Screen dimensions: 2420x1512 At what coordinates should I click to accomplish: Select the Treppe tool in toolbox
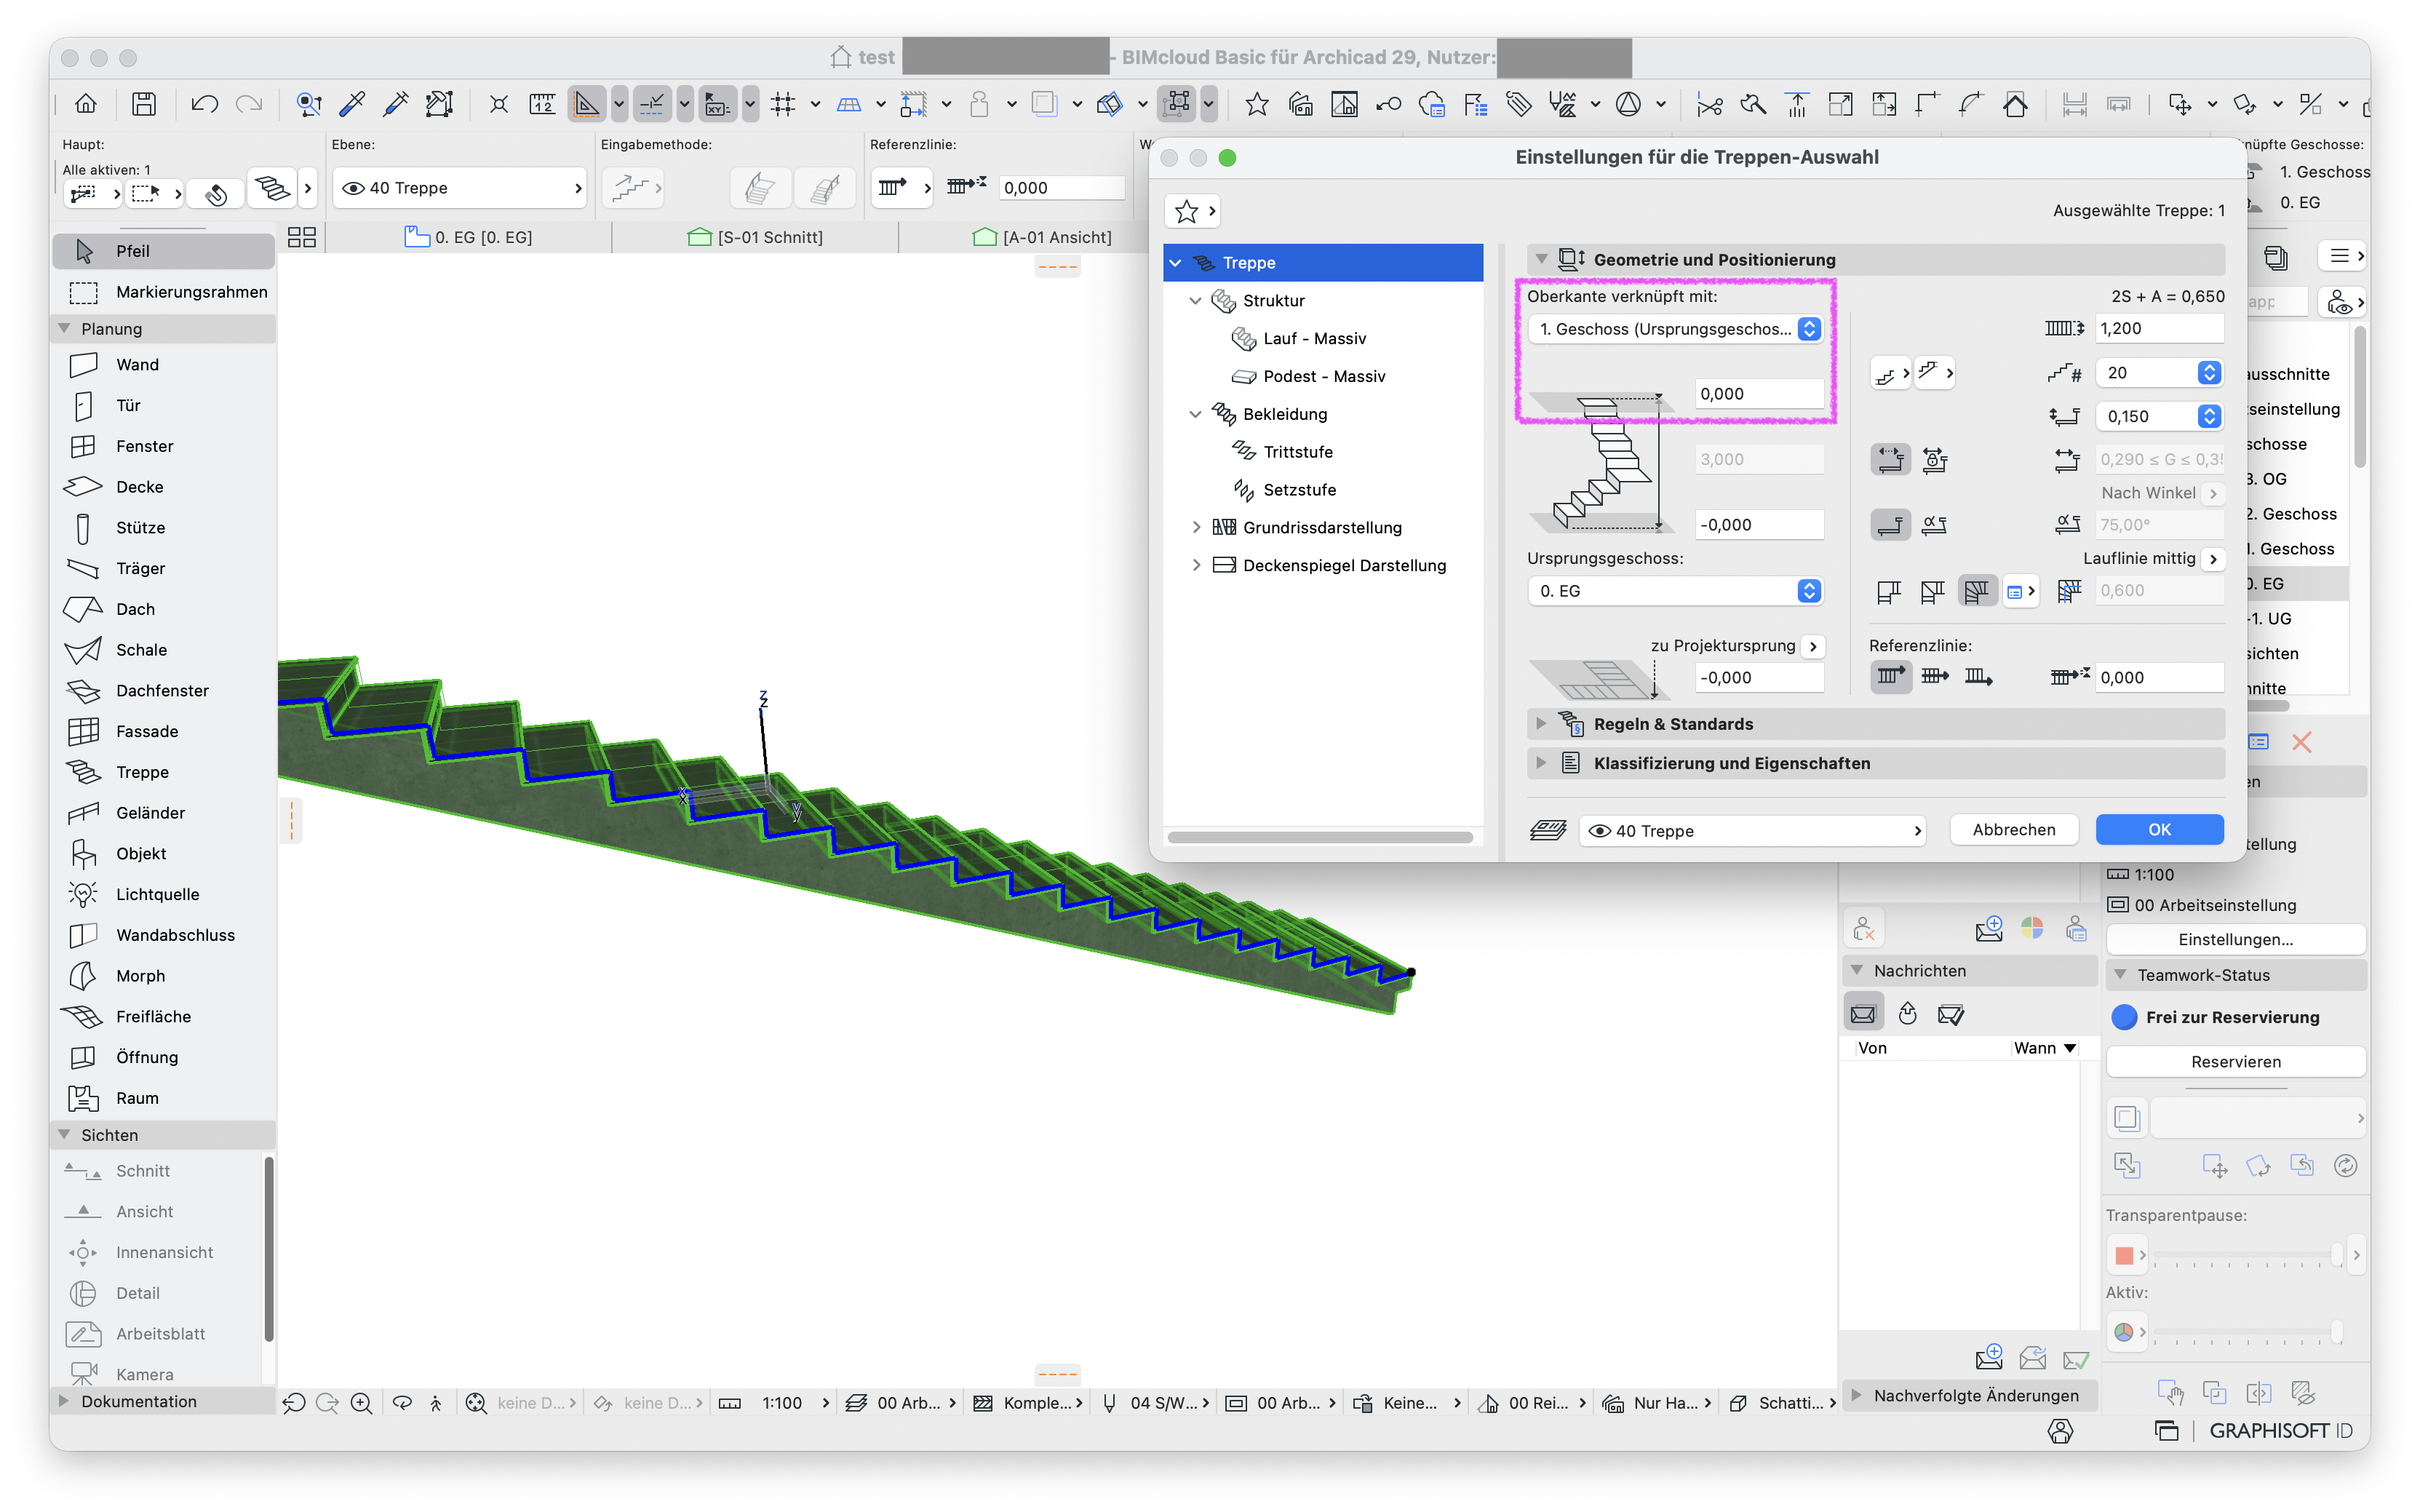point(163,772)
